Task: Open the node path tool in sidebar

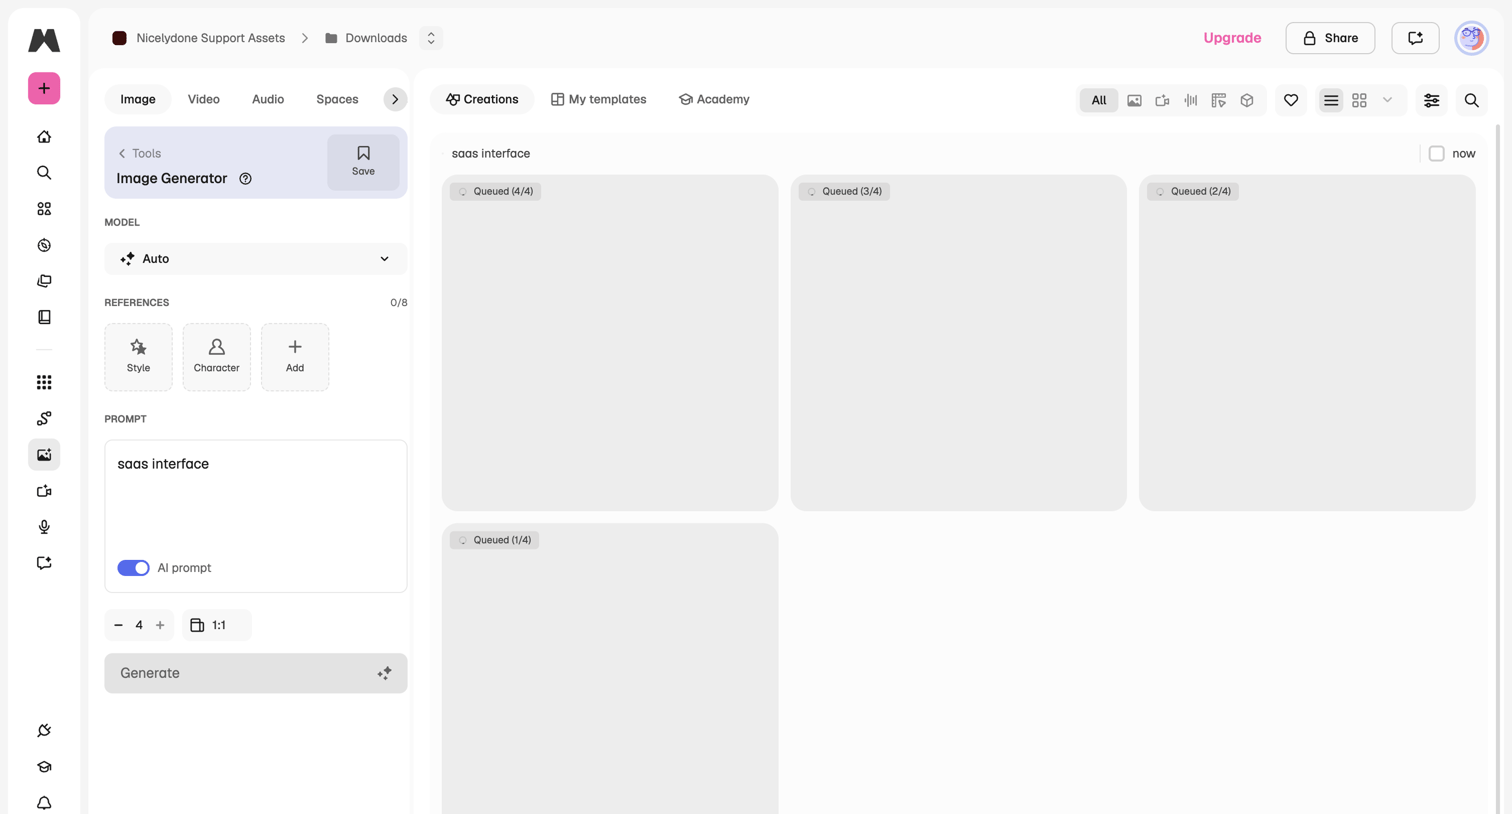Action: click(44, 418)
